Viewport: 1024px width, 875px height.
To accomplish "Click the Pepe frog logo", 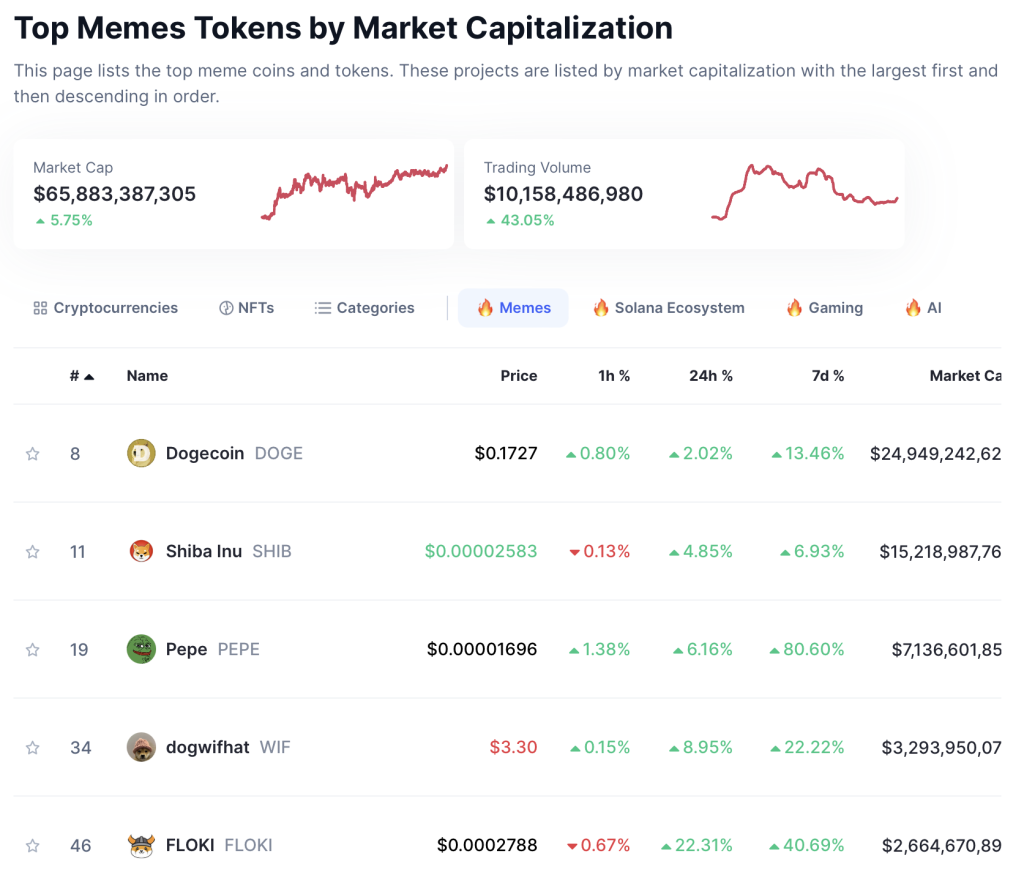I will pos(141,649).
